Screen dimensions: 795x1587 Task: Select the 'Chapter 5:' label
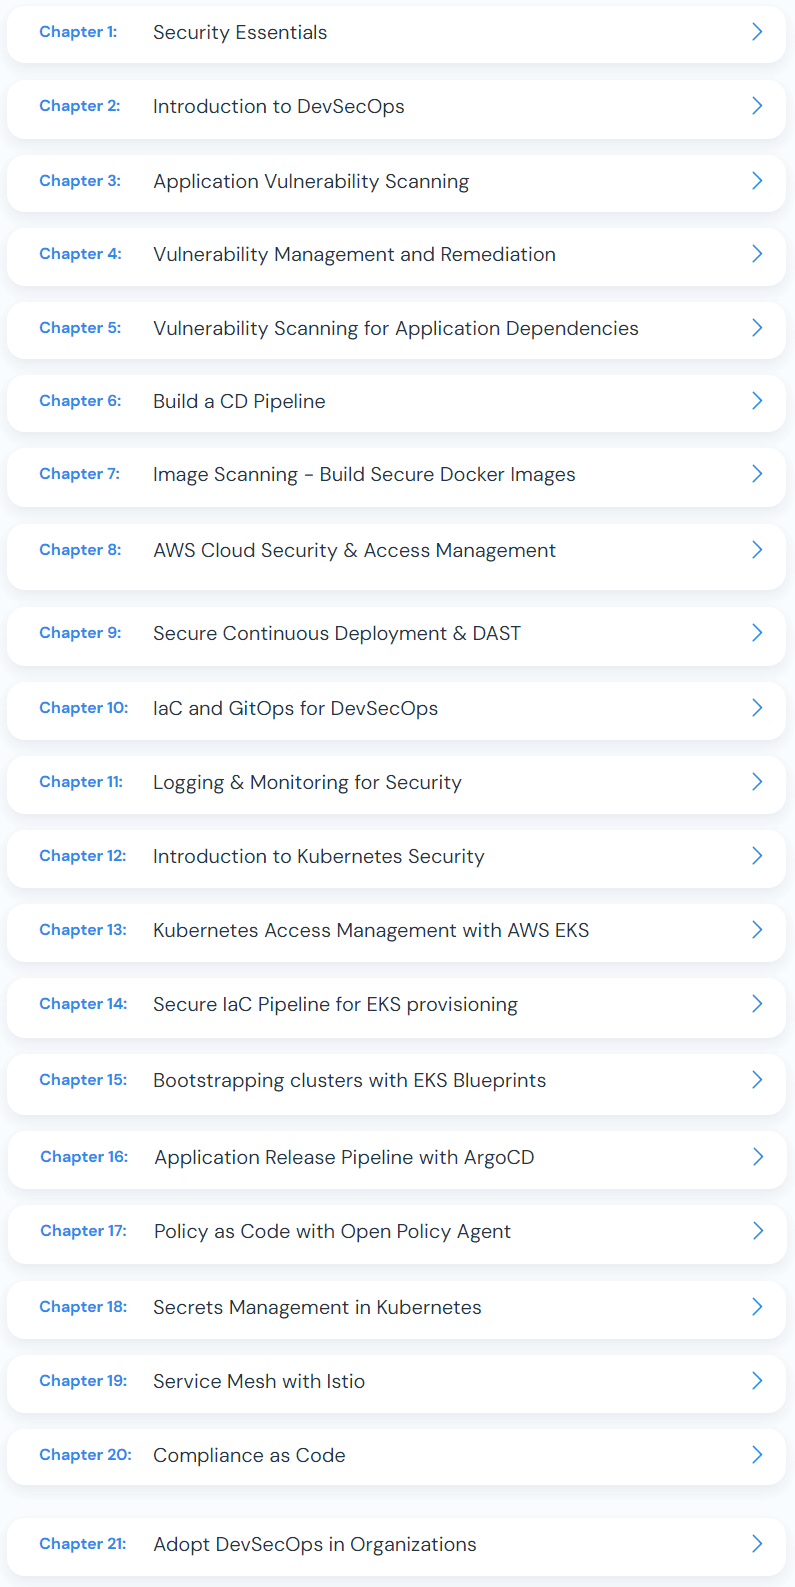click(x=80, y=328)
